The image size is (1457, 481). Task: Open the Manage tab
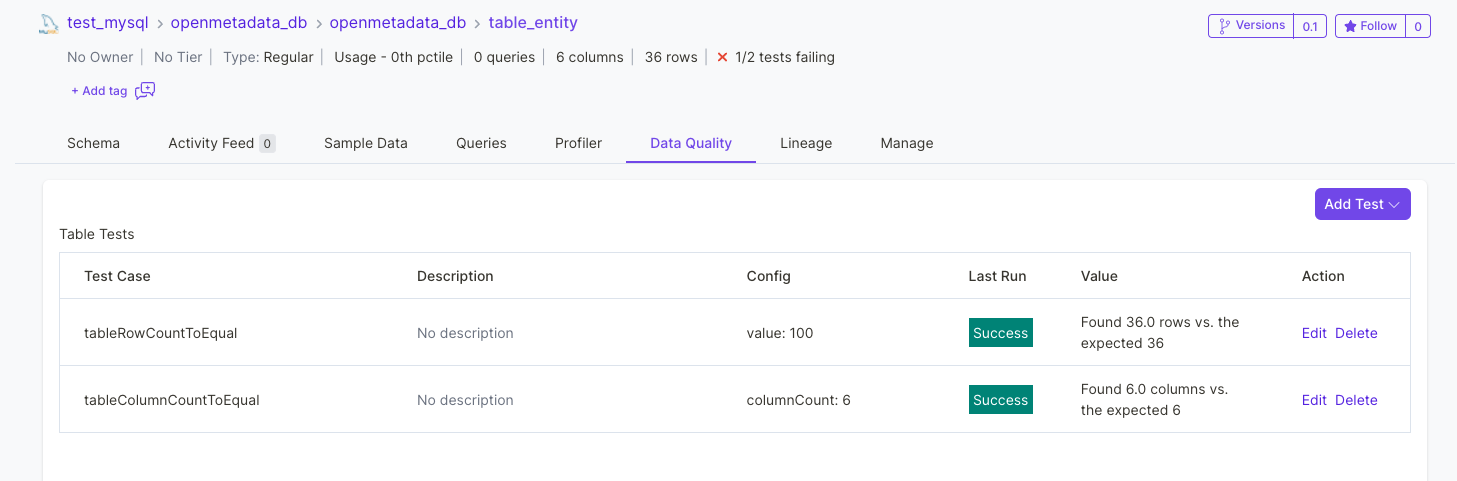pyautogui.click(x=907, y=143)
